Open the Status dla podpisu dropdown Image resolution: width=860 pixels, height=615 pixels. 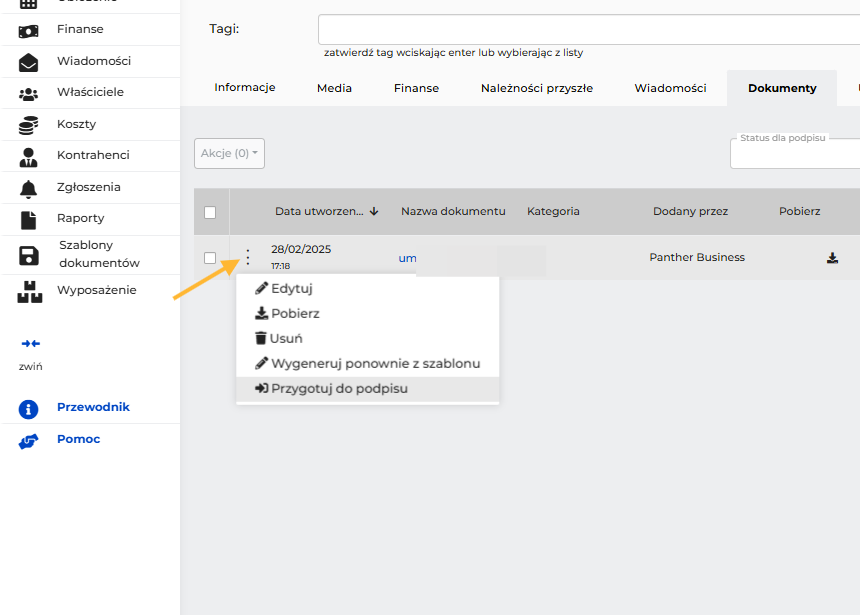(795, 153)
